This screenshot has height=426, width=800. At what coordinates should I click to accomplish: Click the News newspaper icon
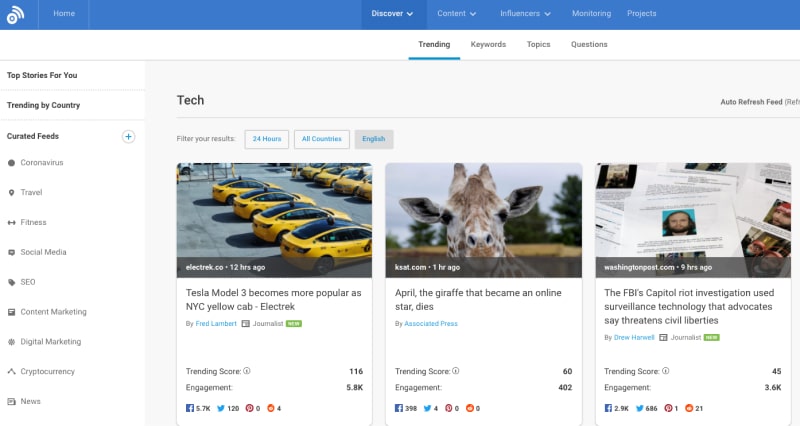(x=11, y=402)
